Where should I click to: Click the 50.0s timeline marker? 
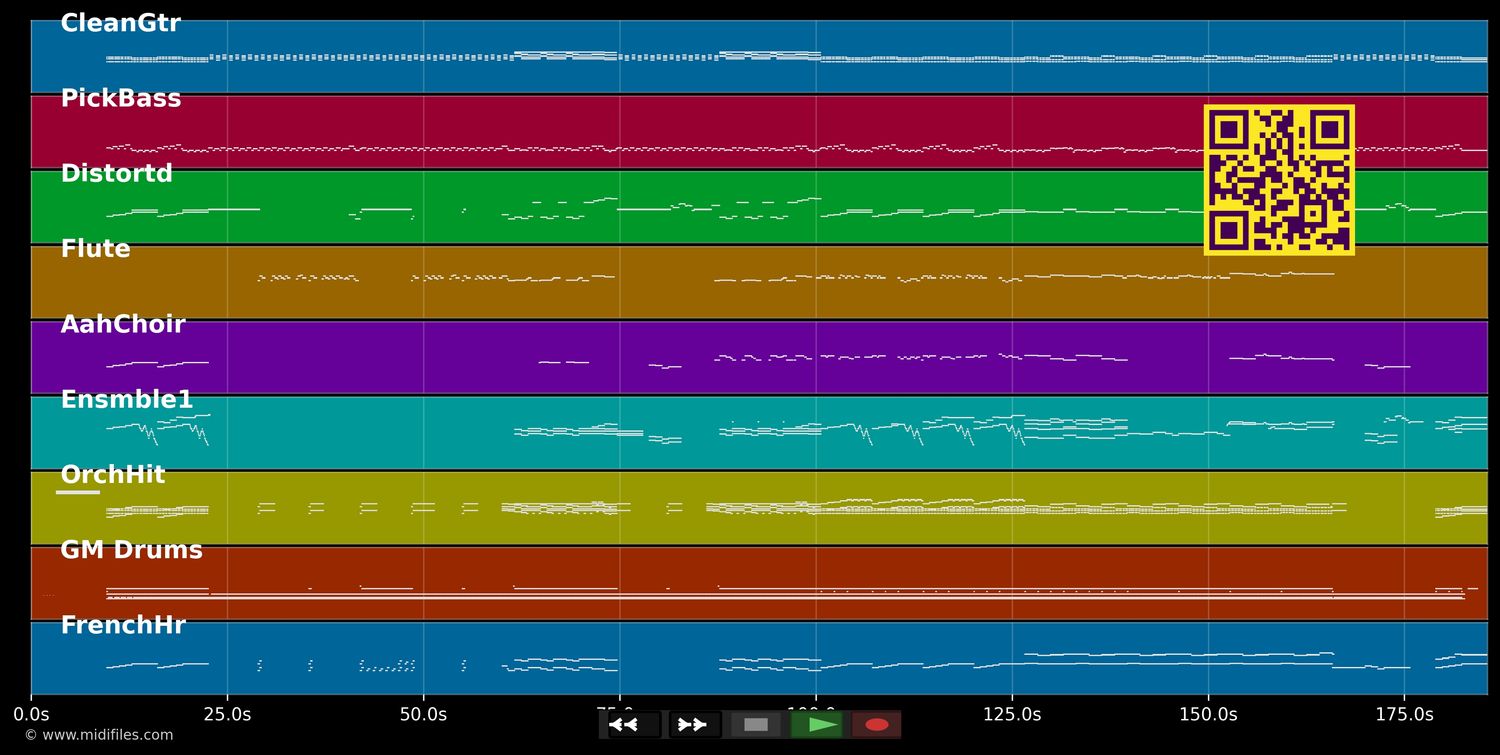(423, 715)
